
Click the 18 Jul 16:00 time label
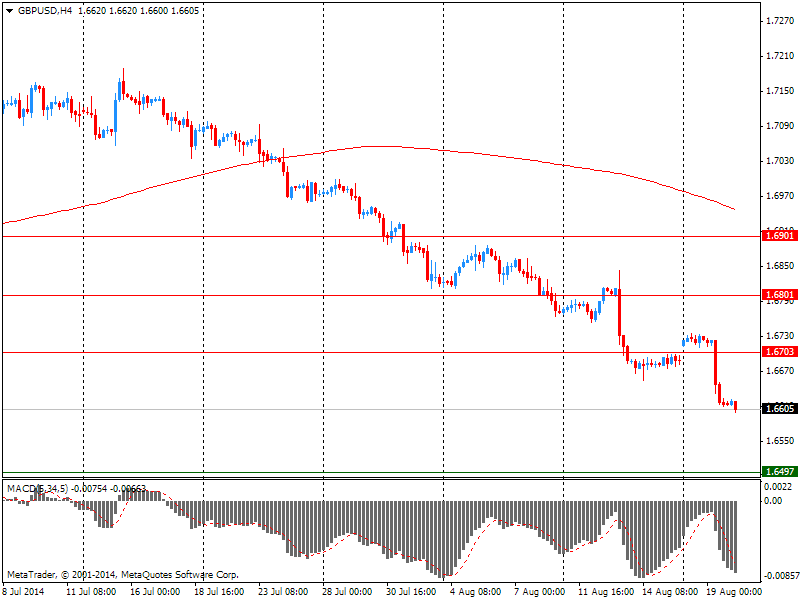click(219, 592)
